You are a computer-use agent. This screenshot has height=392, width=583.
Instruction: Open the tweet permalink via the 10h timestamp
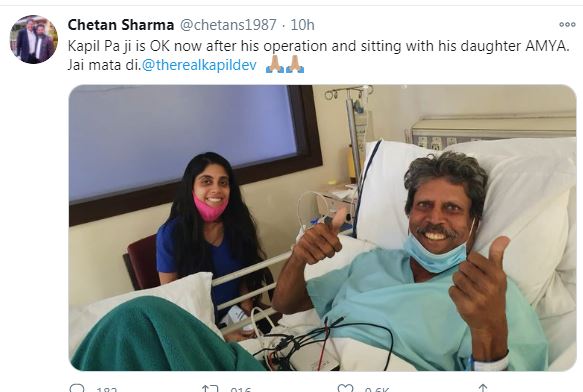click(302, 25)
